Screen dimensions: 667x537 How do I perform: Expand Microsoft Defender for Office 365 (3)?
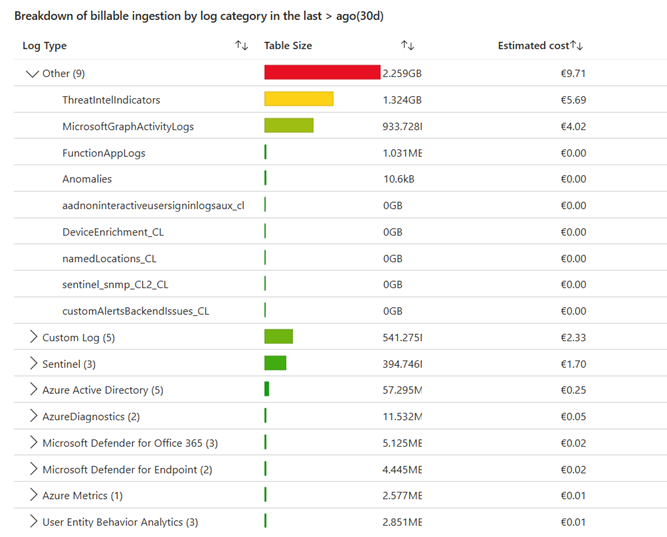pos(33,443)
